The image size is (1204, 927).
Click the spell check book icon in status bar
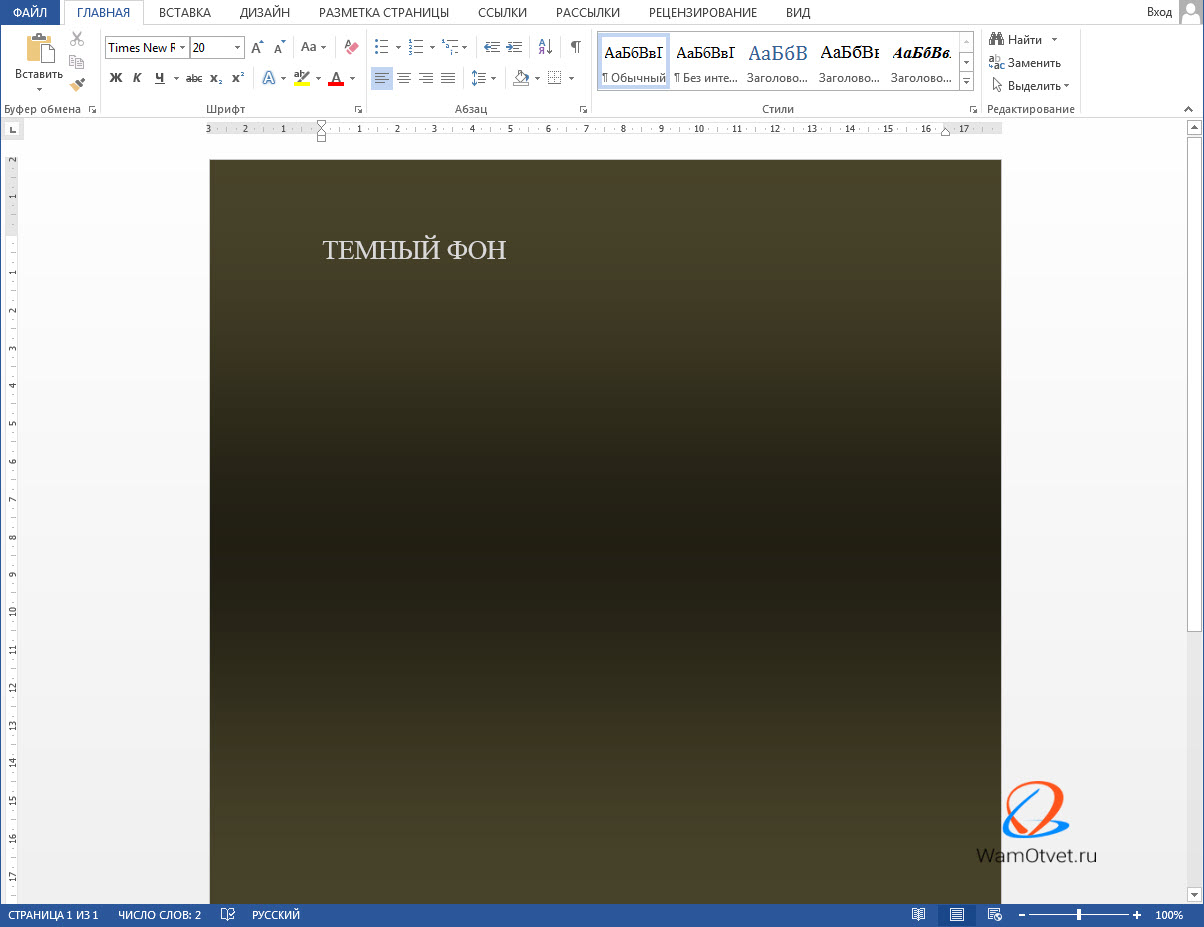(x=227, y=915)
